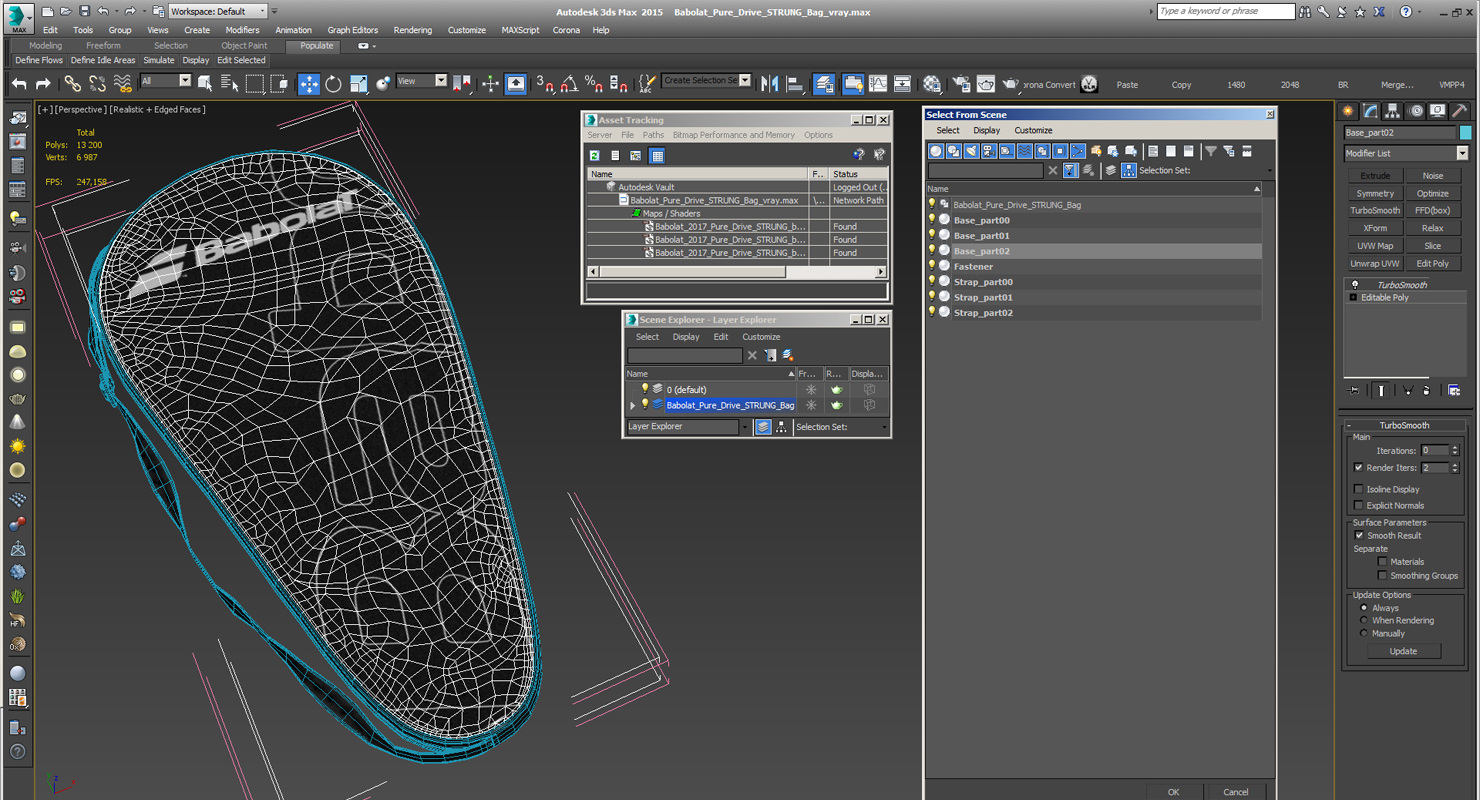This screenshot has height=800, width=1480.
Task: Toggle Percent Snap in toolbar
Action: [594, 84]
